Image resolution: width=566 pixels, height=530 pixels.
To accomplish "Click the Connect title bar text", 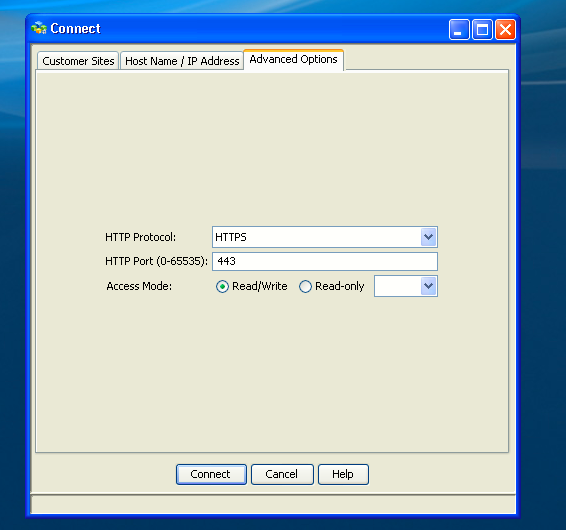I will tap(75, 29).
